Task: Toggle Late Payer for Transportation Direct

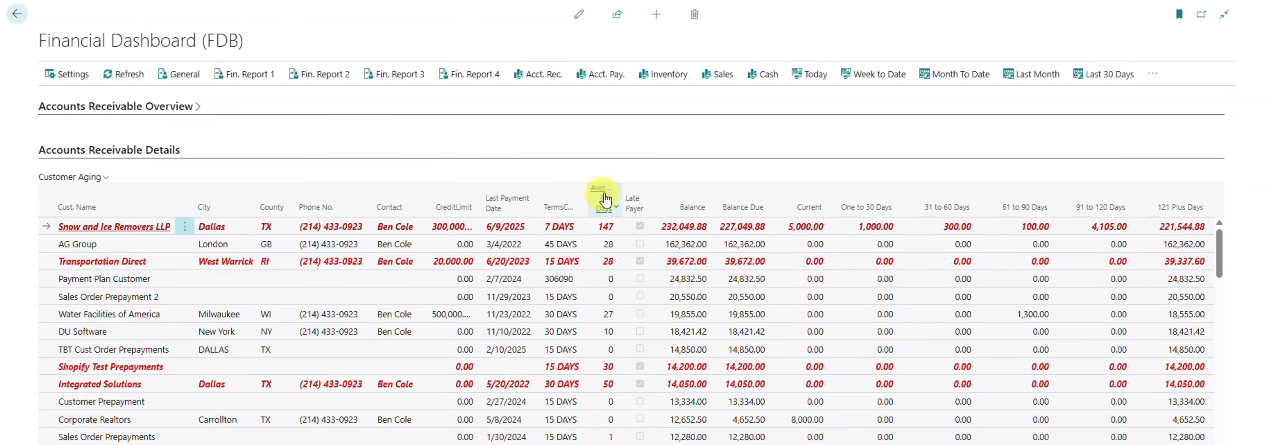Action: (x=640, y=262)
